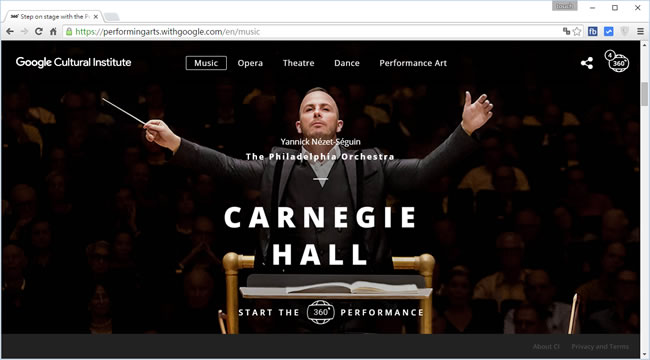The width and height of the screenshot is (650, 360).
Task: Select the Music navigation tab
Action: coord(206,63)
